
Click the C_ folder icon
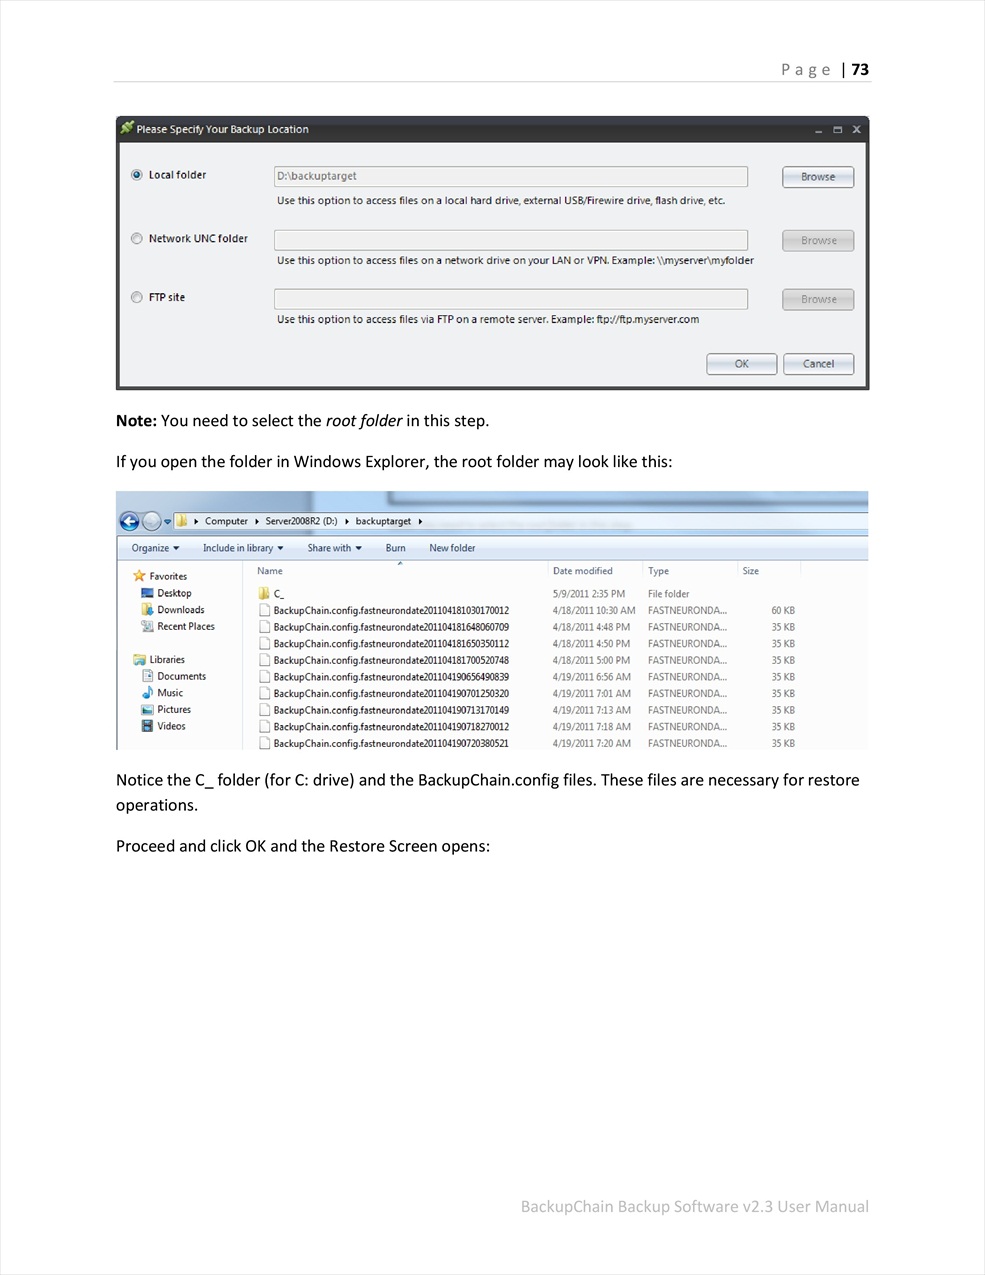click(264, 594)
